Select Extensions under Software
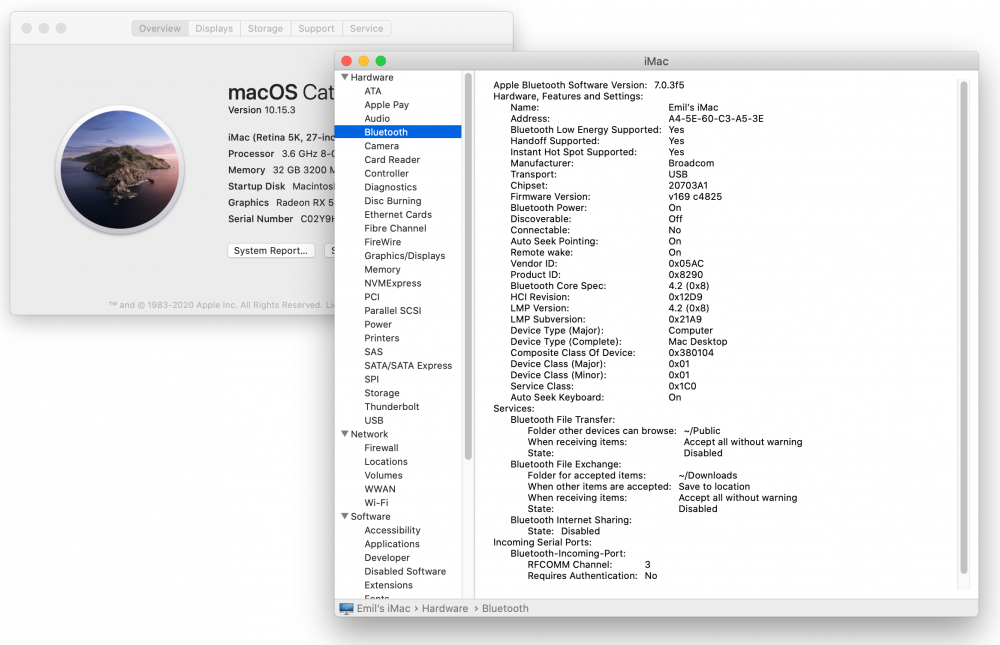This screenshot has height=645, width=1000. click(388, 585)
